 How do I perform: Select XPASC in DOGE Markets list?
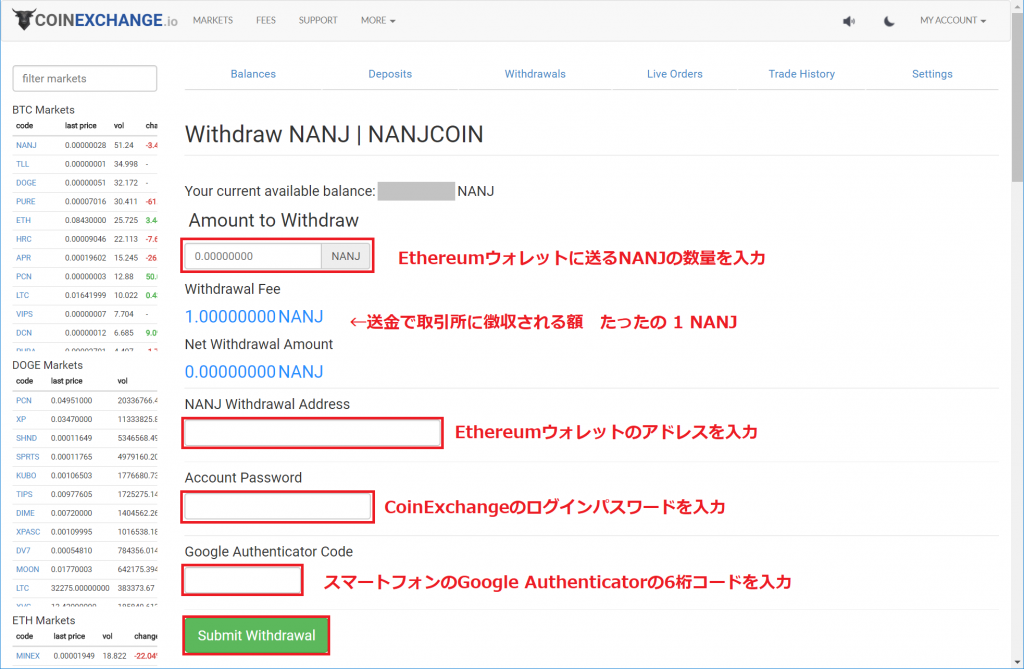click(x=28, y=532)
